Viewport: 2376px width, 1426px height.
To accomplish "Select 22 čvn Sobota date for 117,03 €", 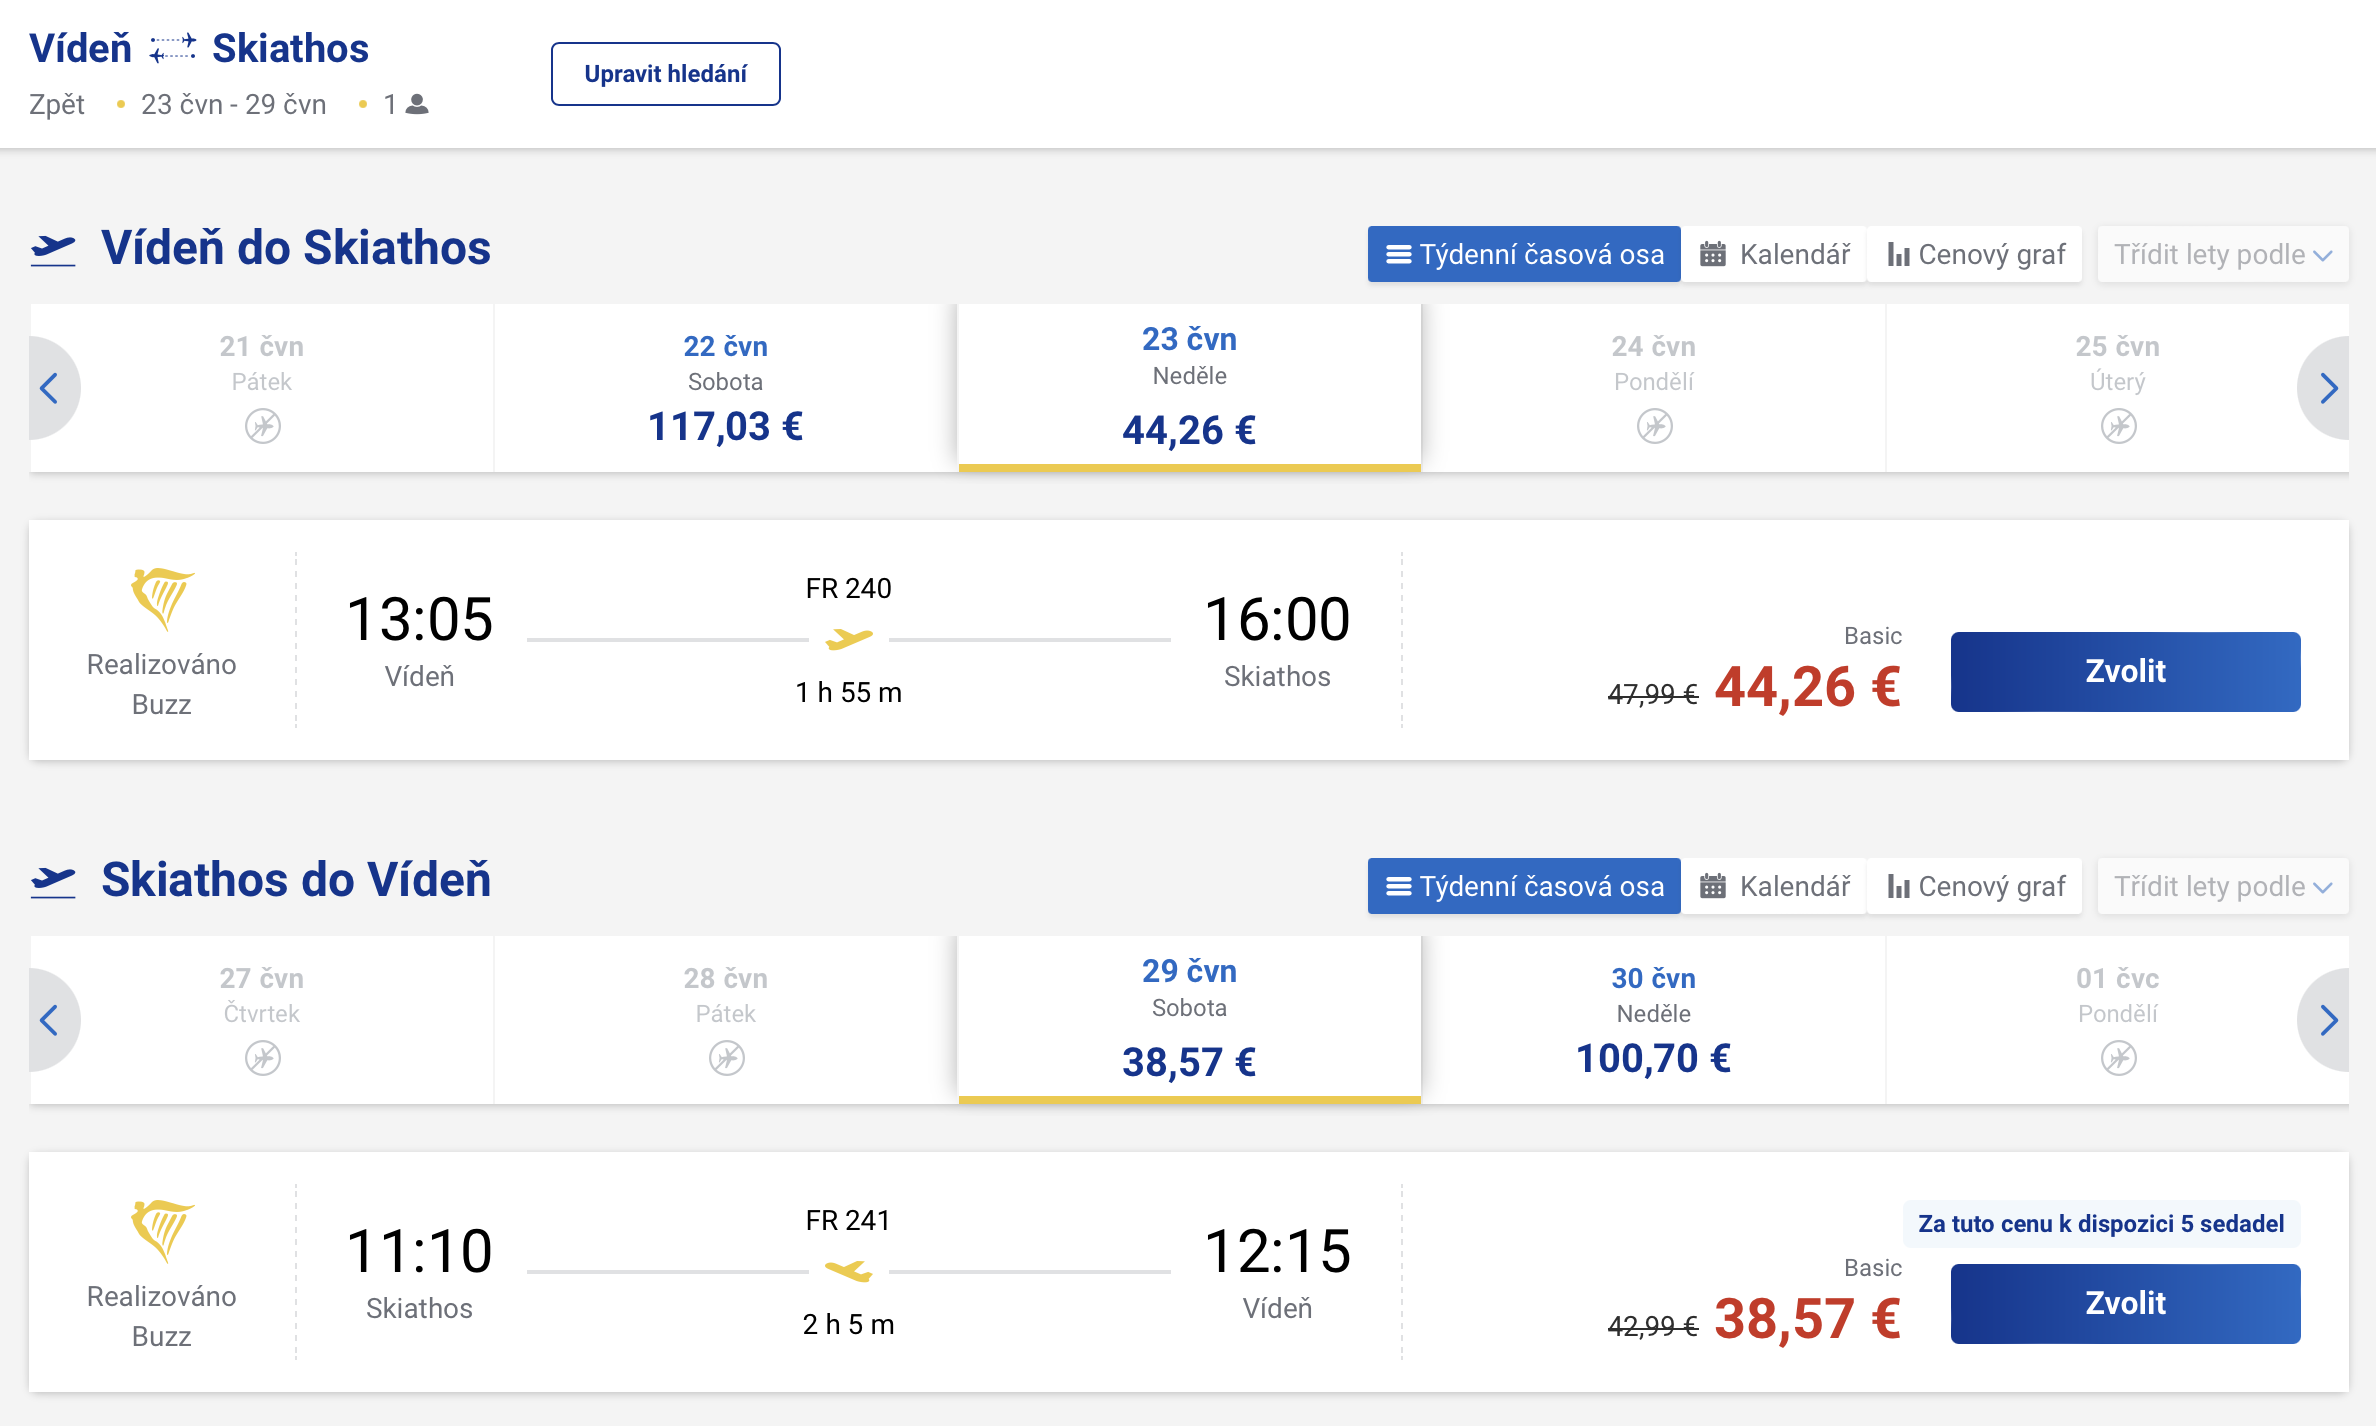I will point(725,388).
